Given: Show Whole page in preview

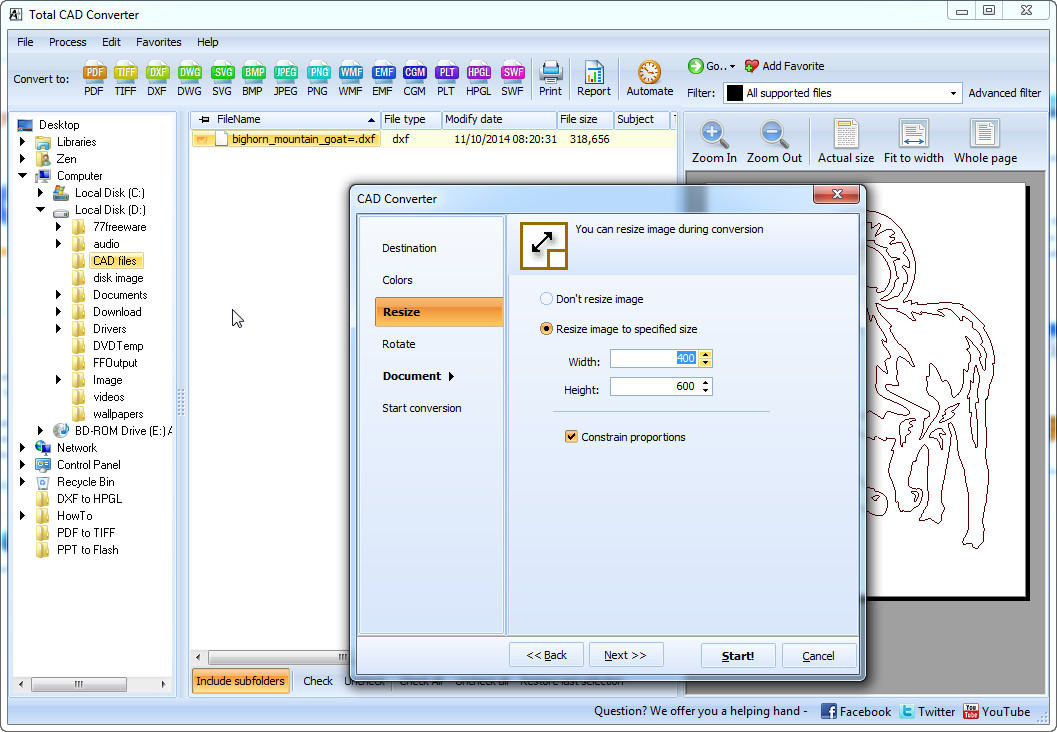Looking at the screenshot, I should coord(985,142).
